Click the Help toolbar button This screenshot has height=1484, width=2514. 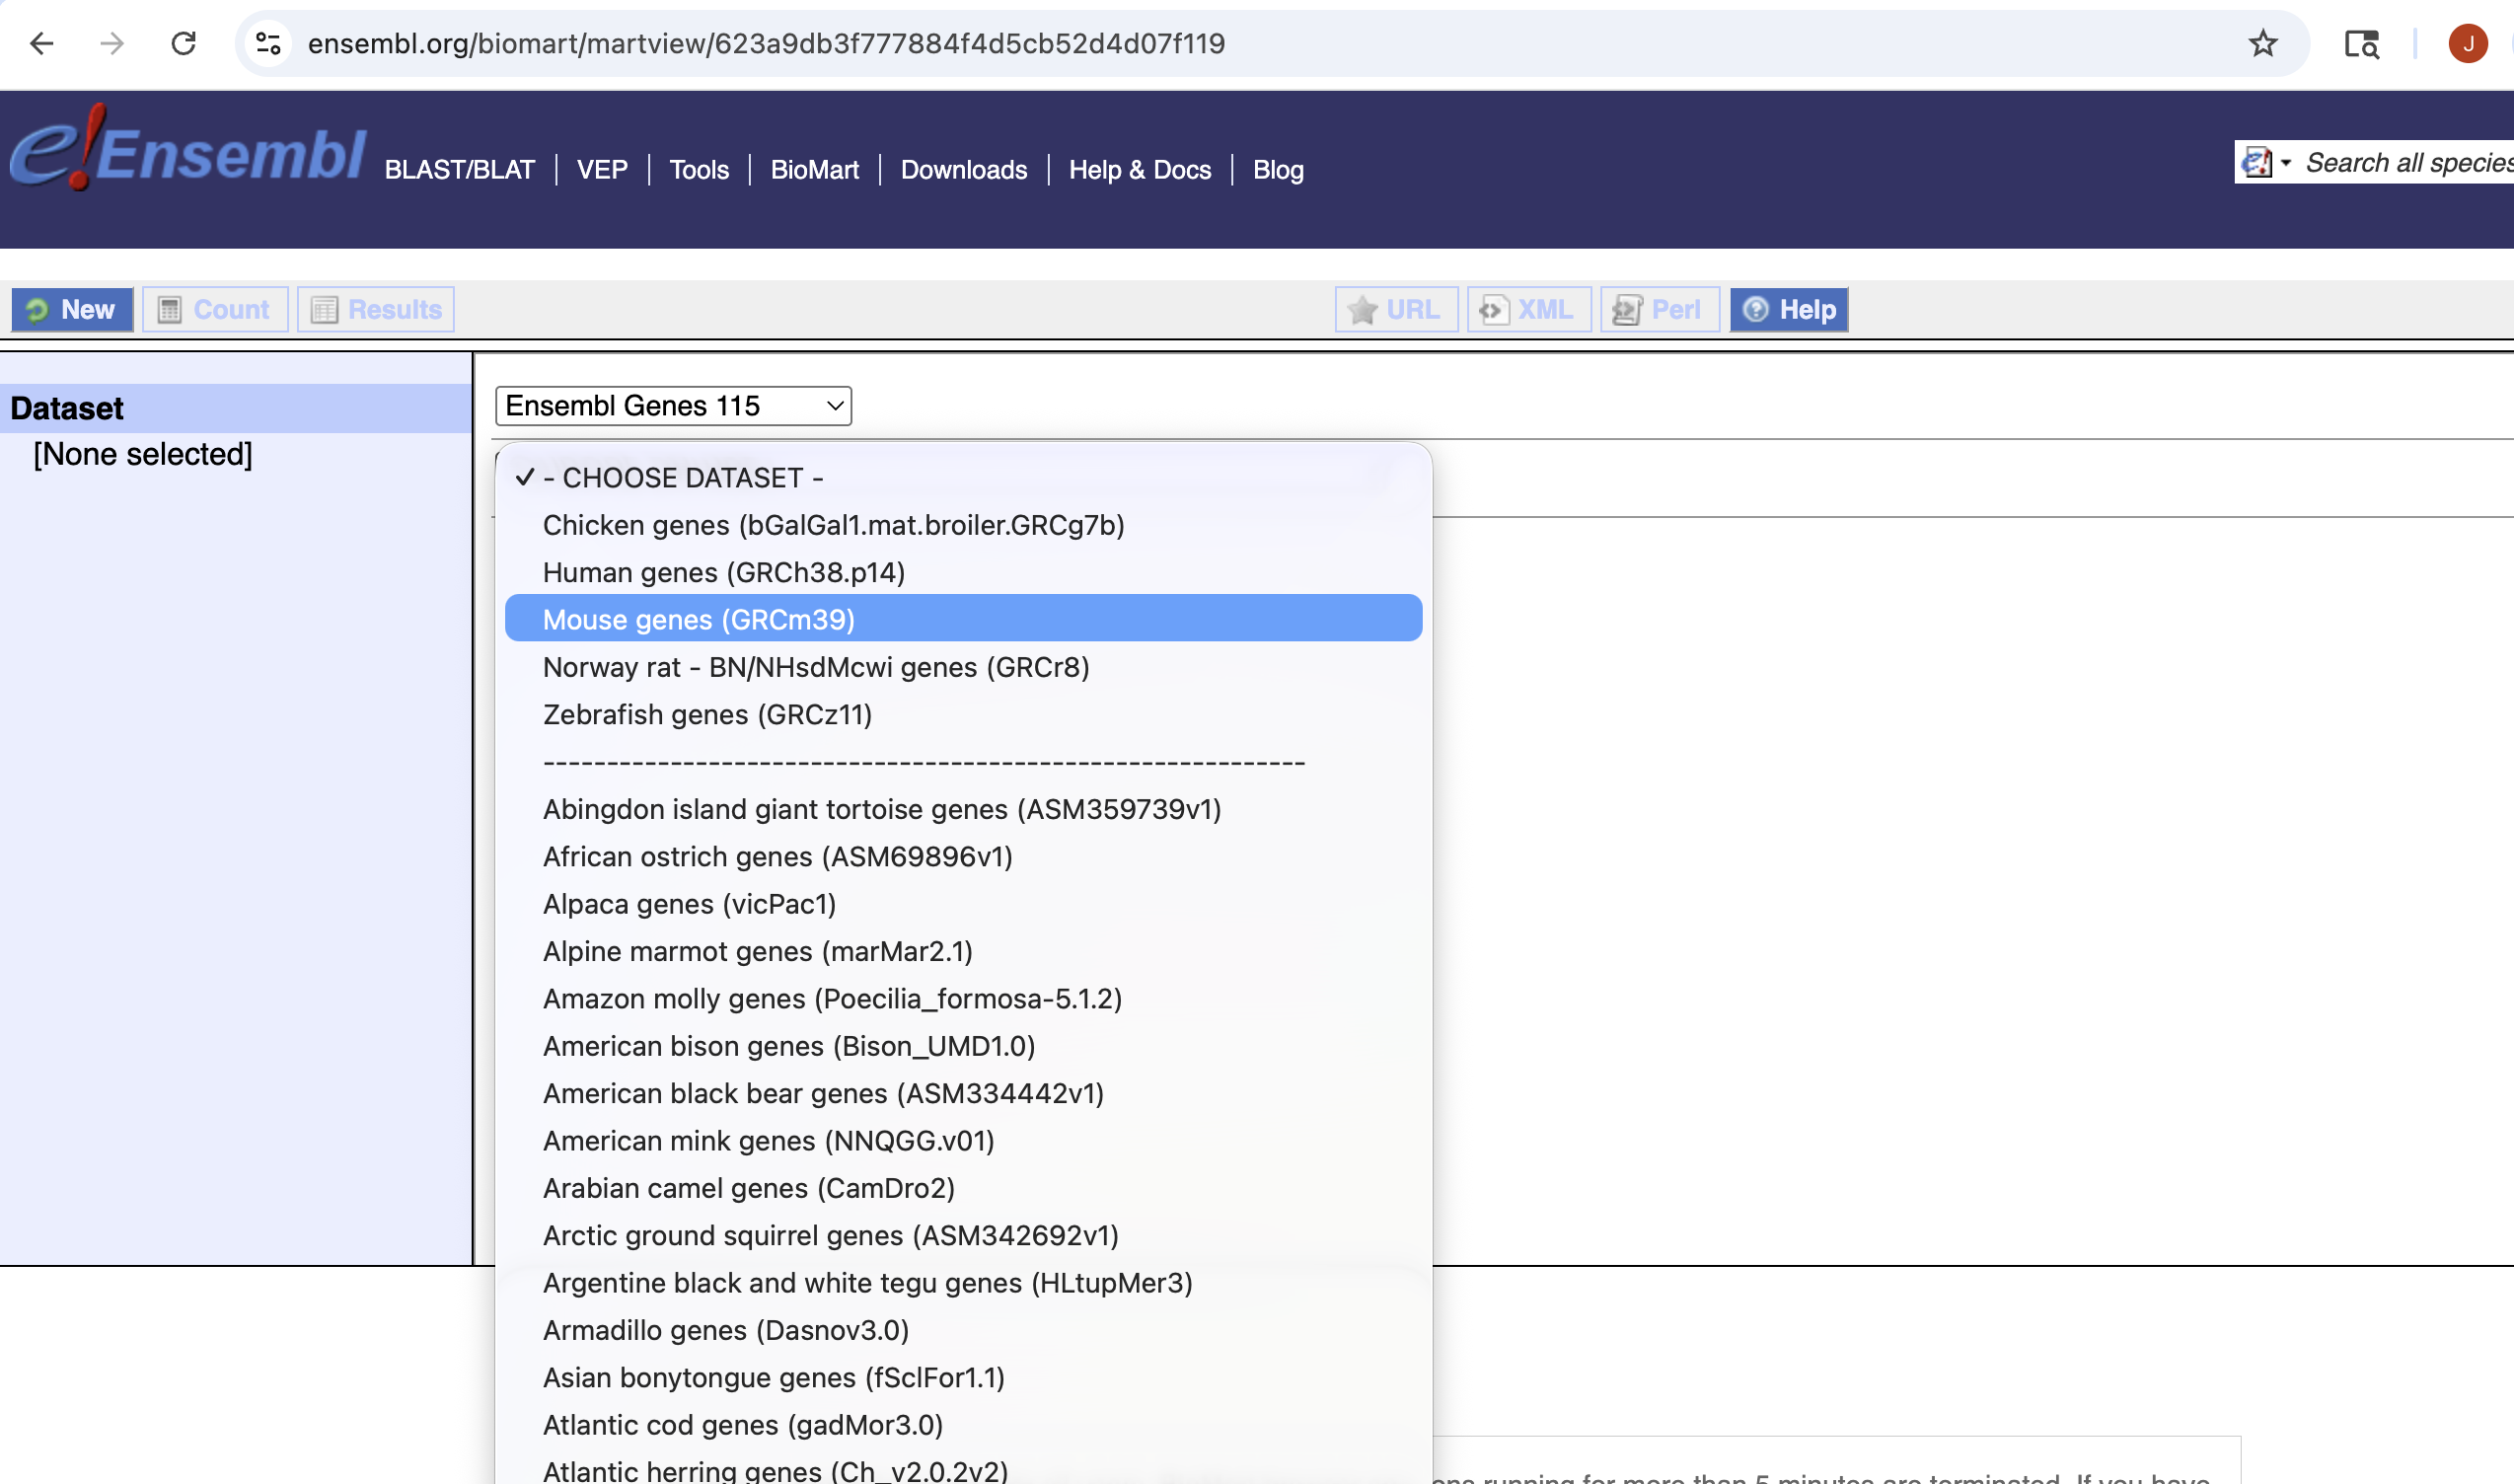point(1788,309)
